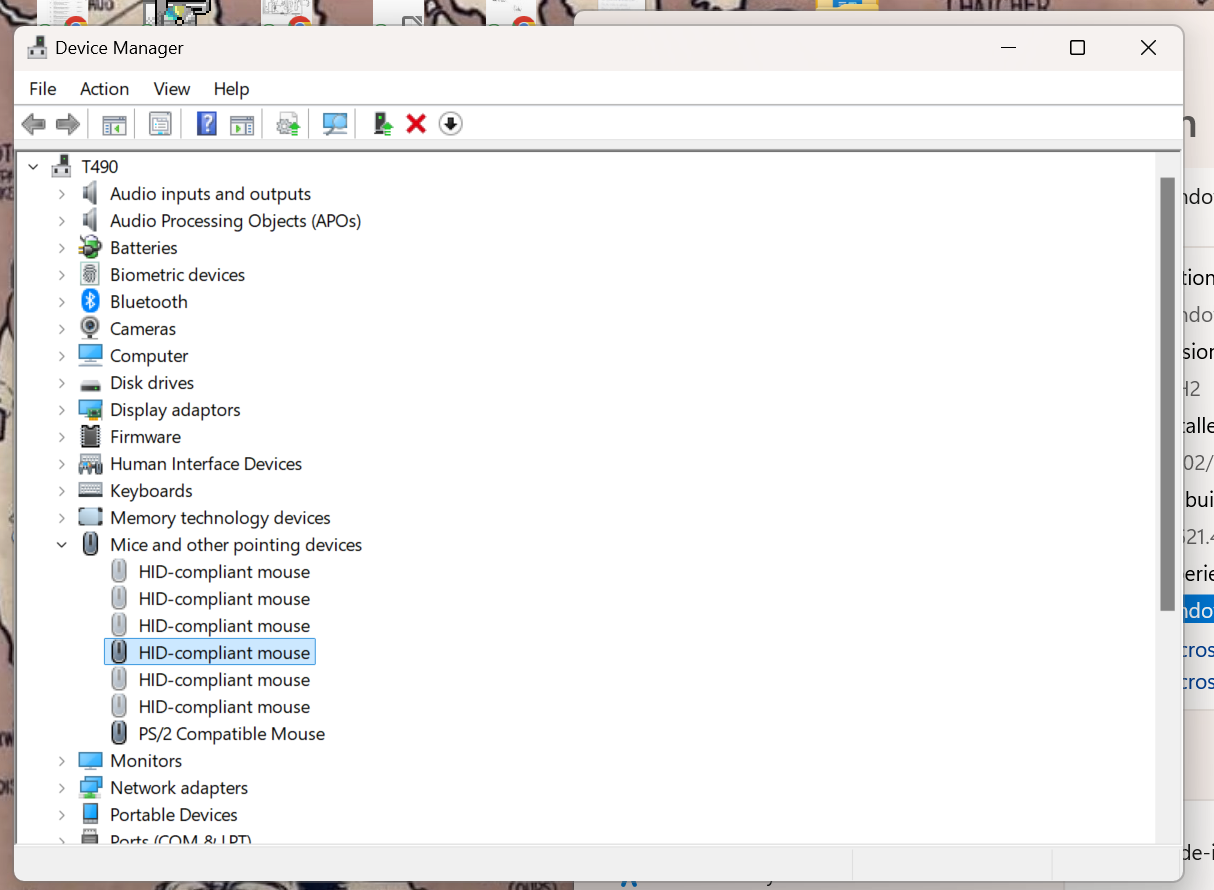This screenshot has height=890, width=1214.
Task: Collapse the T490 root node
Action: [33, 167]
